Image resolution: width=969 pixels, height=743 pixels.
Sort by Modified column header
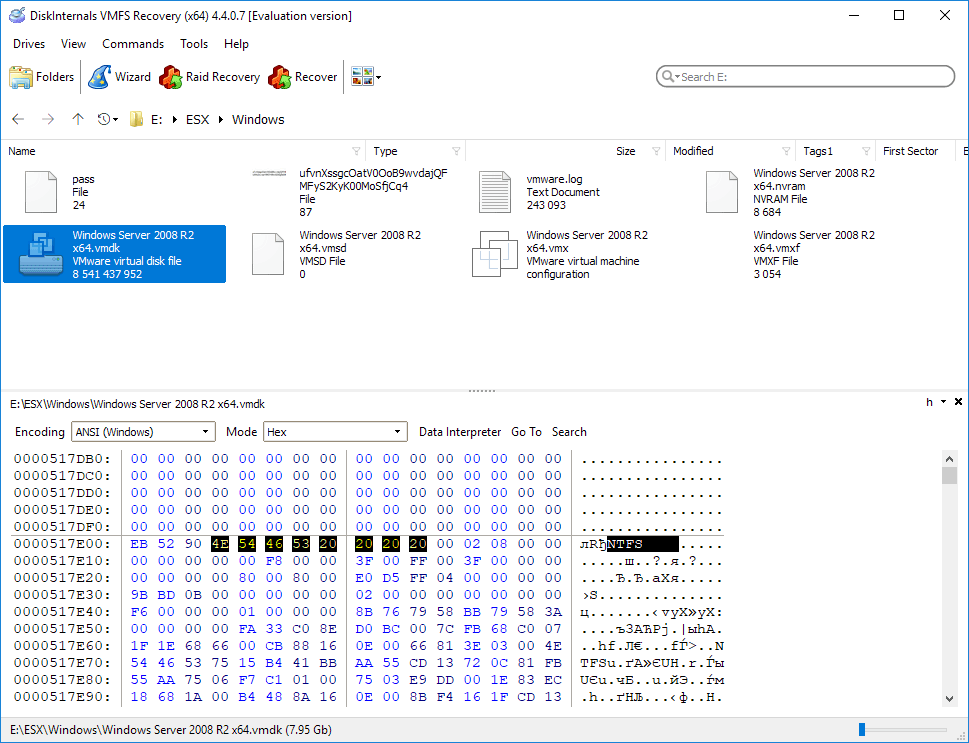693,151
